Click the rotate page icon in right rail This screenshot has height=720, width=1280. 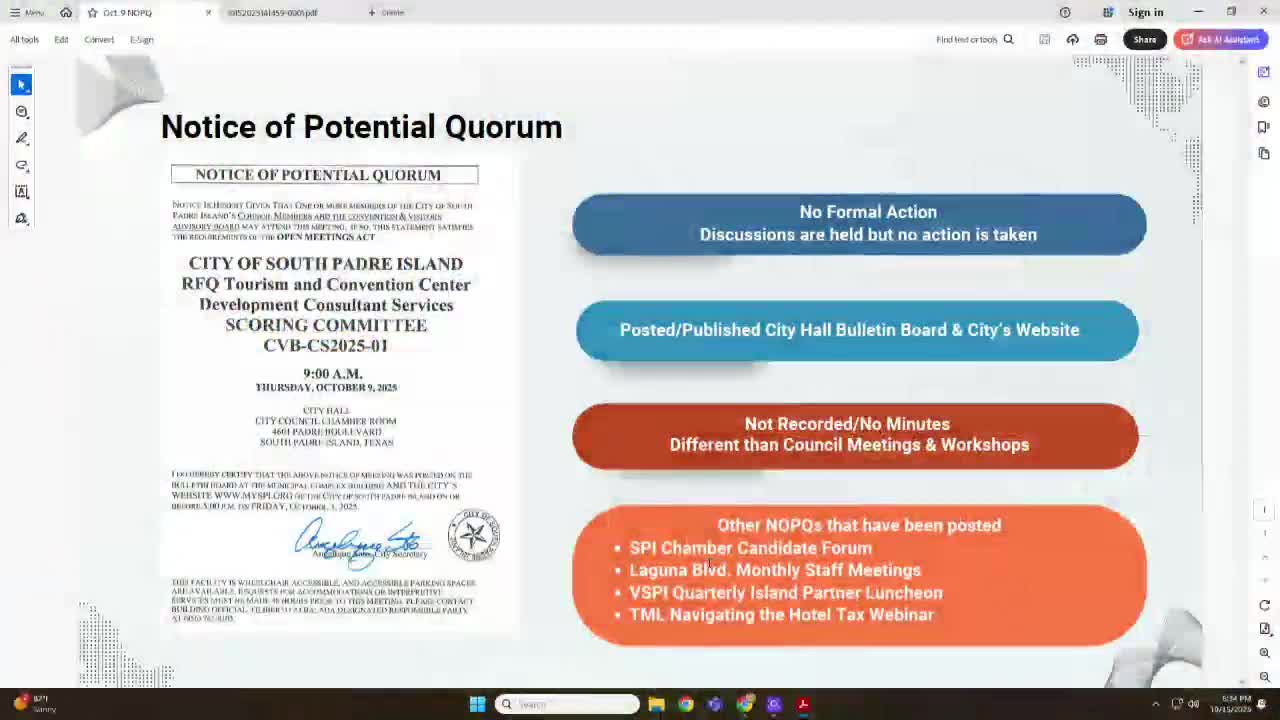point(1264,605)
